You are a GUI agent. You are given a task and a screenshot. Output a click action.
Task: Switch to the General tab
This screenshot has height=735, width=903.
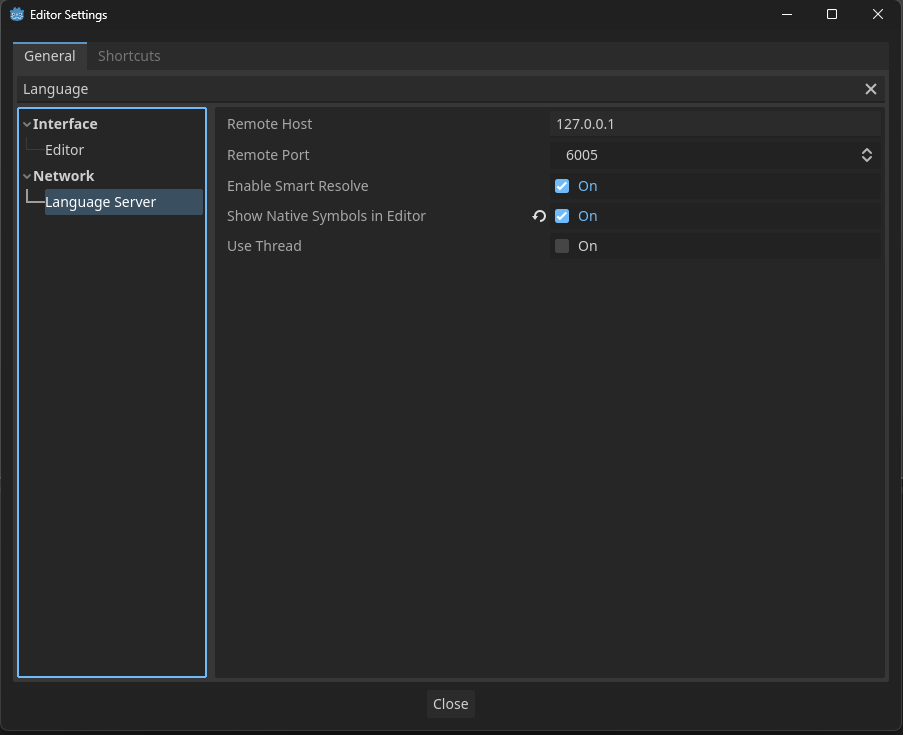[50, 56]
